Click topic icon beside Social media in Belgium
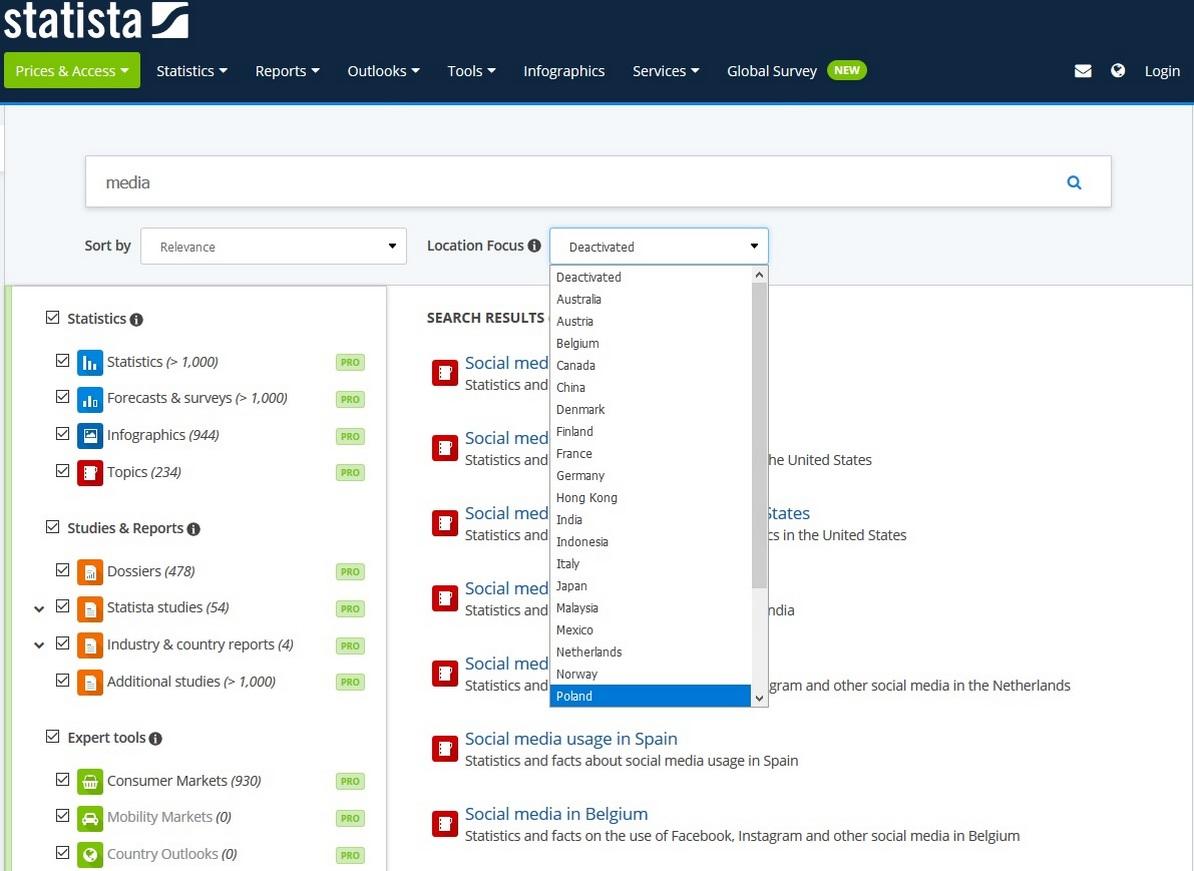Image resolution: width=1194 pixels, height=871 pixels. pos(445,824)
